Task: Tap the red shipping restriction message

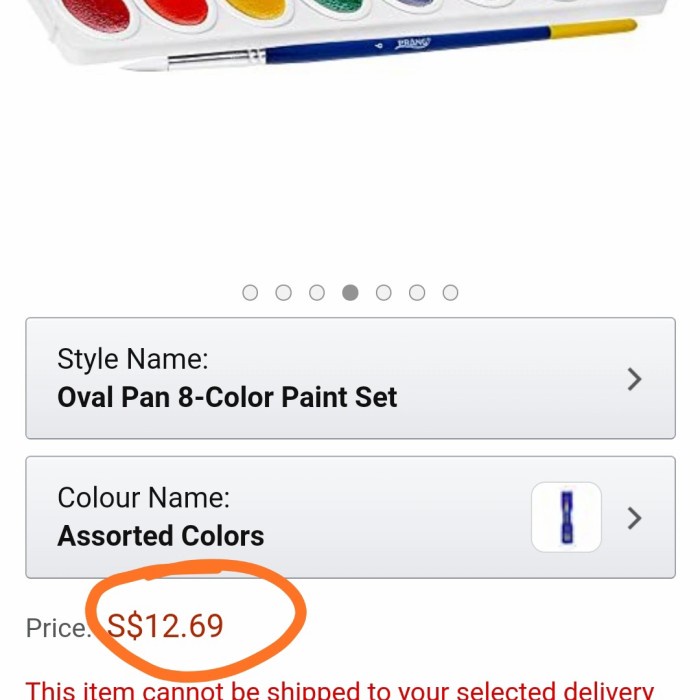Action: click(x=340, y=690)
